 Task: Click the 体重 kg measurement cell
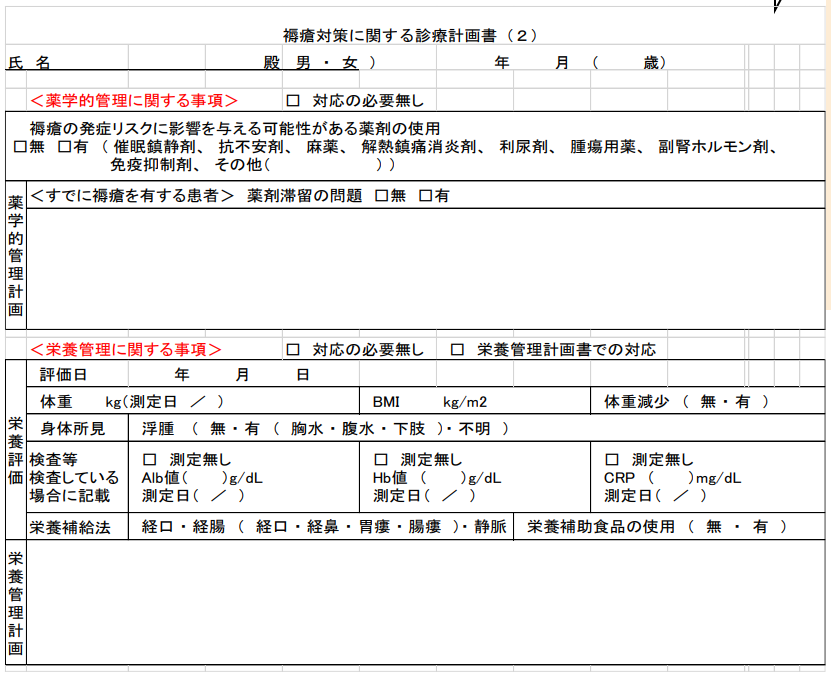click(193, 402)
